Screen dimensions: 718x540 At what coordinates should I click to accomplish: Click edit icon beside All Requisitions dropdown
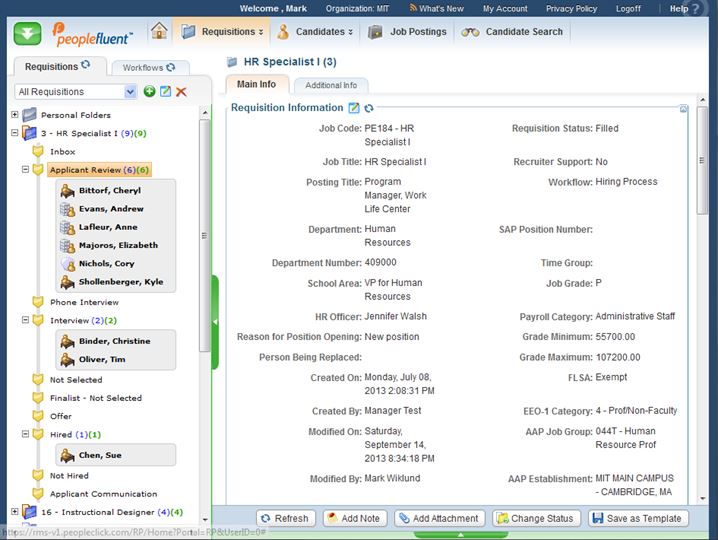pyautogui.click(x=165, y=92)
